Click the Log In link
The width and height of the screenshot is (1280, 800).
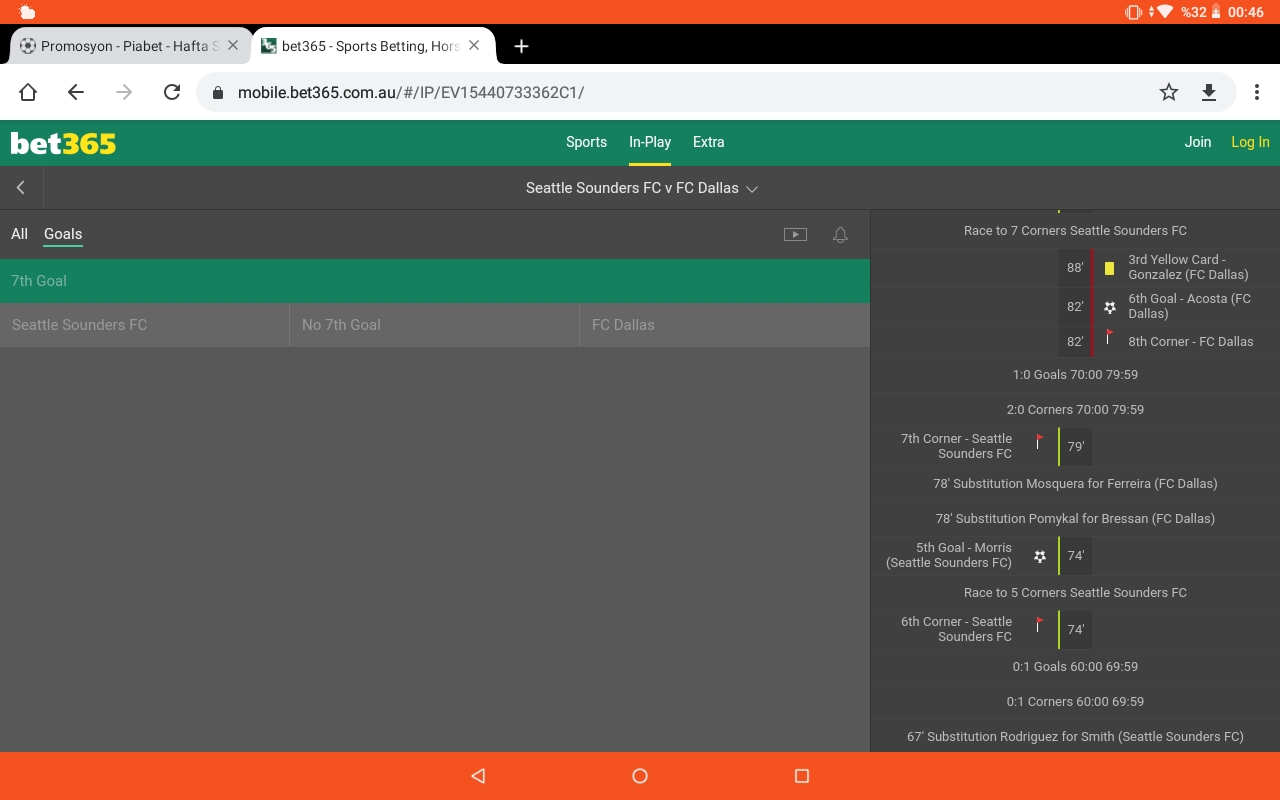tap(1250, 142)
